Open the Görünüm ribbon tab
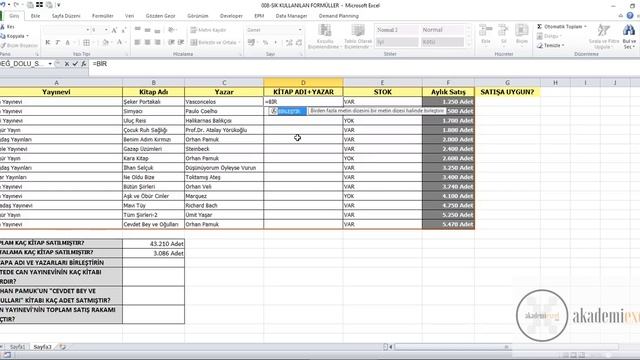This screenshot has height=360, width=640. click(198, 16)
